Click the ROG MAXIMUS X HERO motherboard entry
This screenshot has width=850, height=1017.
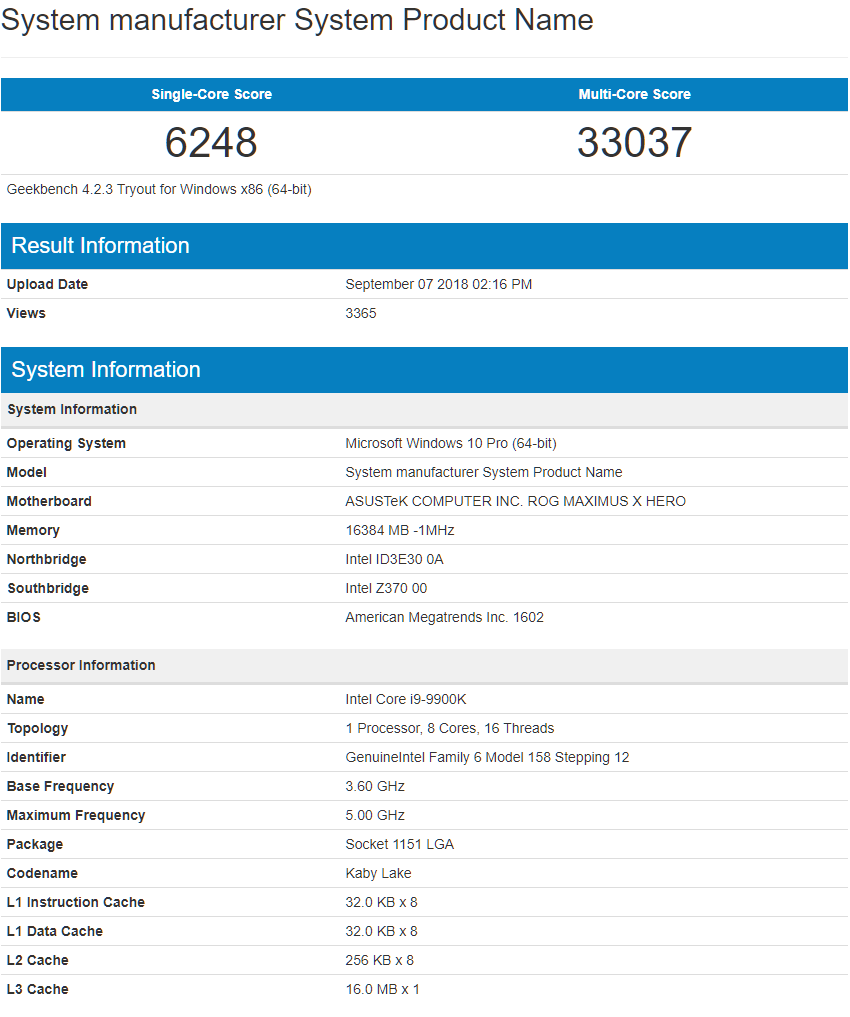point(516,501)
